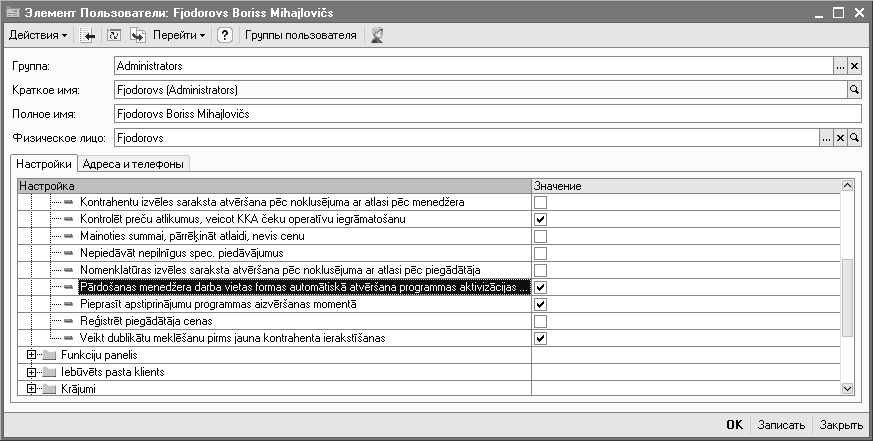Click the copy-element toolbar icon
The height and width of the screenshot is (441, 873).
click(x=138, y=35)
